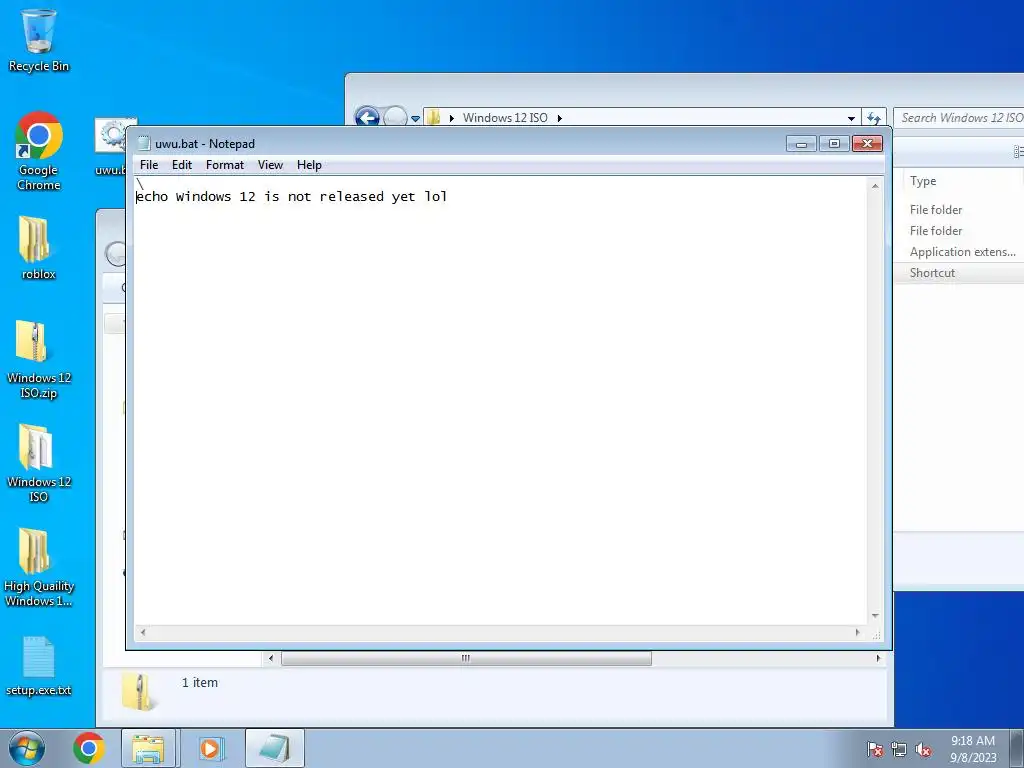Screen dimensions: 1024x768
Task: Expand the arrow after Windows 12 ISO breadcrumb
Action: (x=560, y=118)
